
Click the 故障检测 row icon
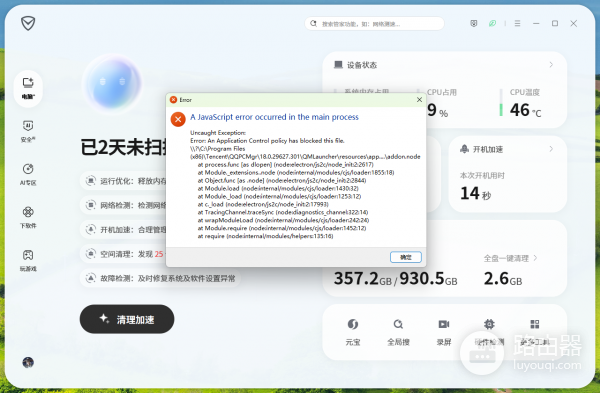pyautogui.click(x=90, y=278)
